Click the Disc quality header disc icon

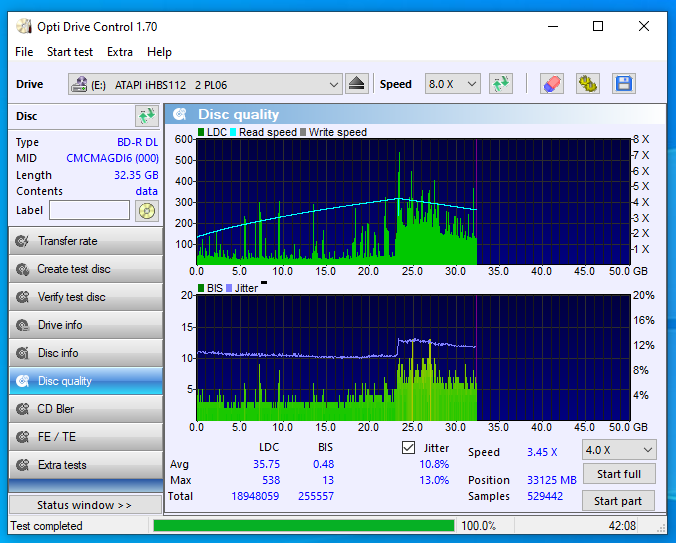tap(180, 114)
